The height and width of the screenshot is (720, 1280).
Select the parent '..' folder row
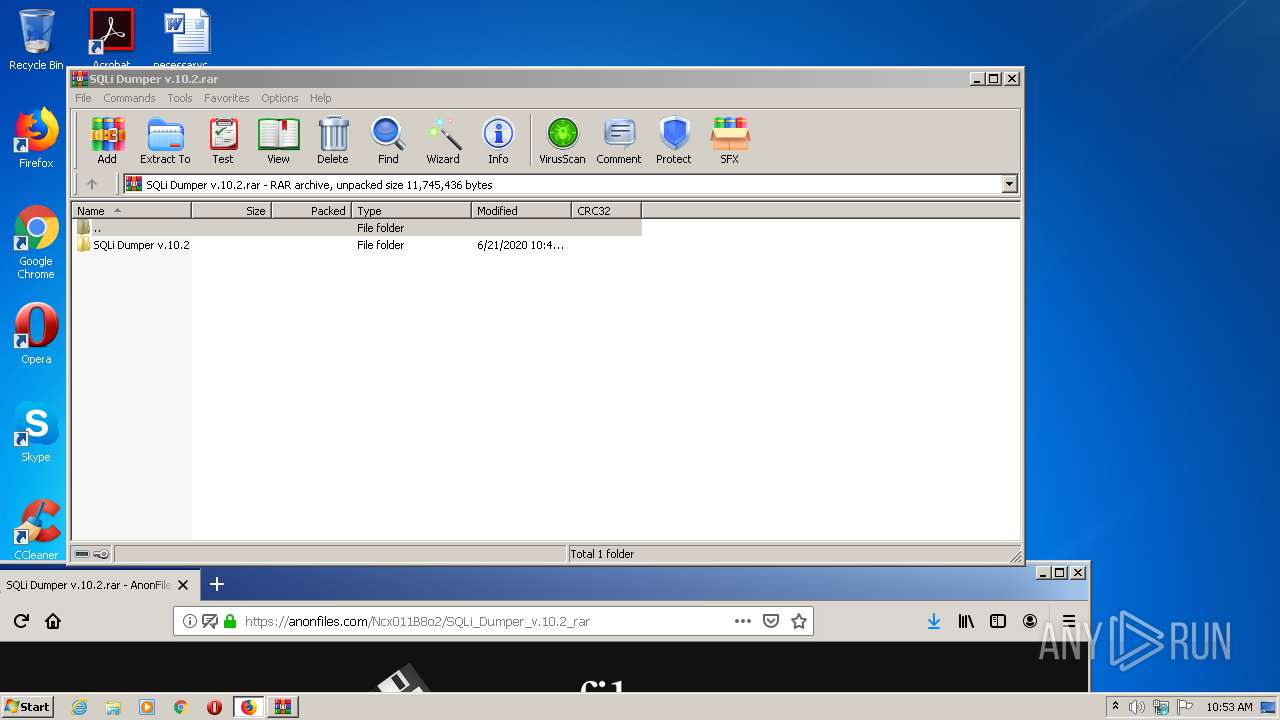(357, 228)
